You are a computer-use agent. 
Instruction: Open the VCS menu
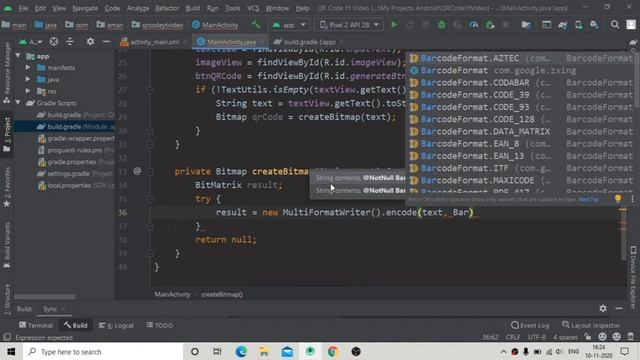click(253, 8)
